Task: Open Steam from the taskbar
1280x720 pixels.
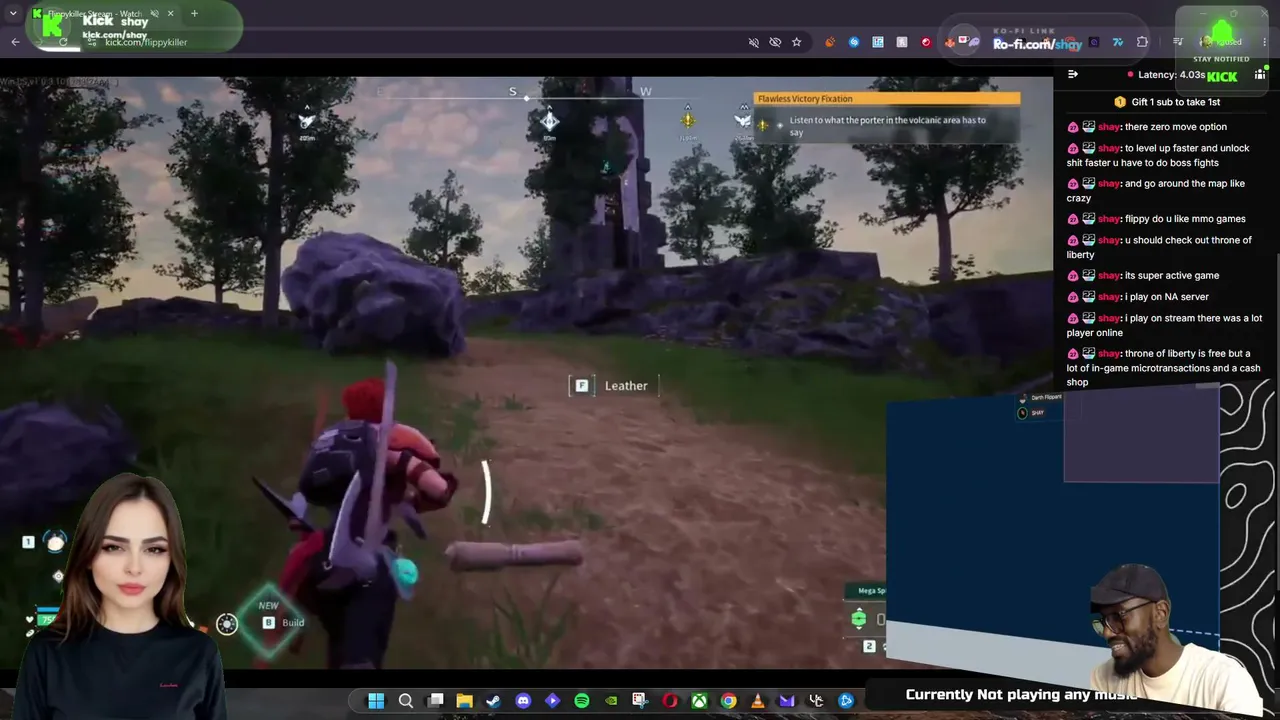Action: click(493, 701)
